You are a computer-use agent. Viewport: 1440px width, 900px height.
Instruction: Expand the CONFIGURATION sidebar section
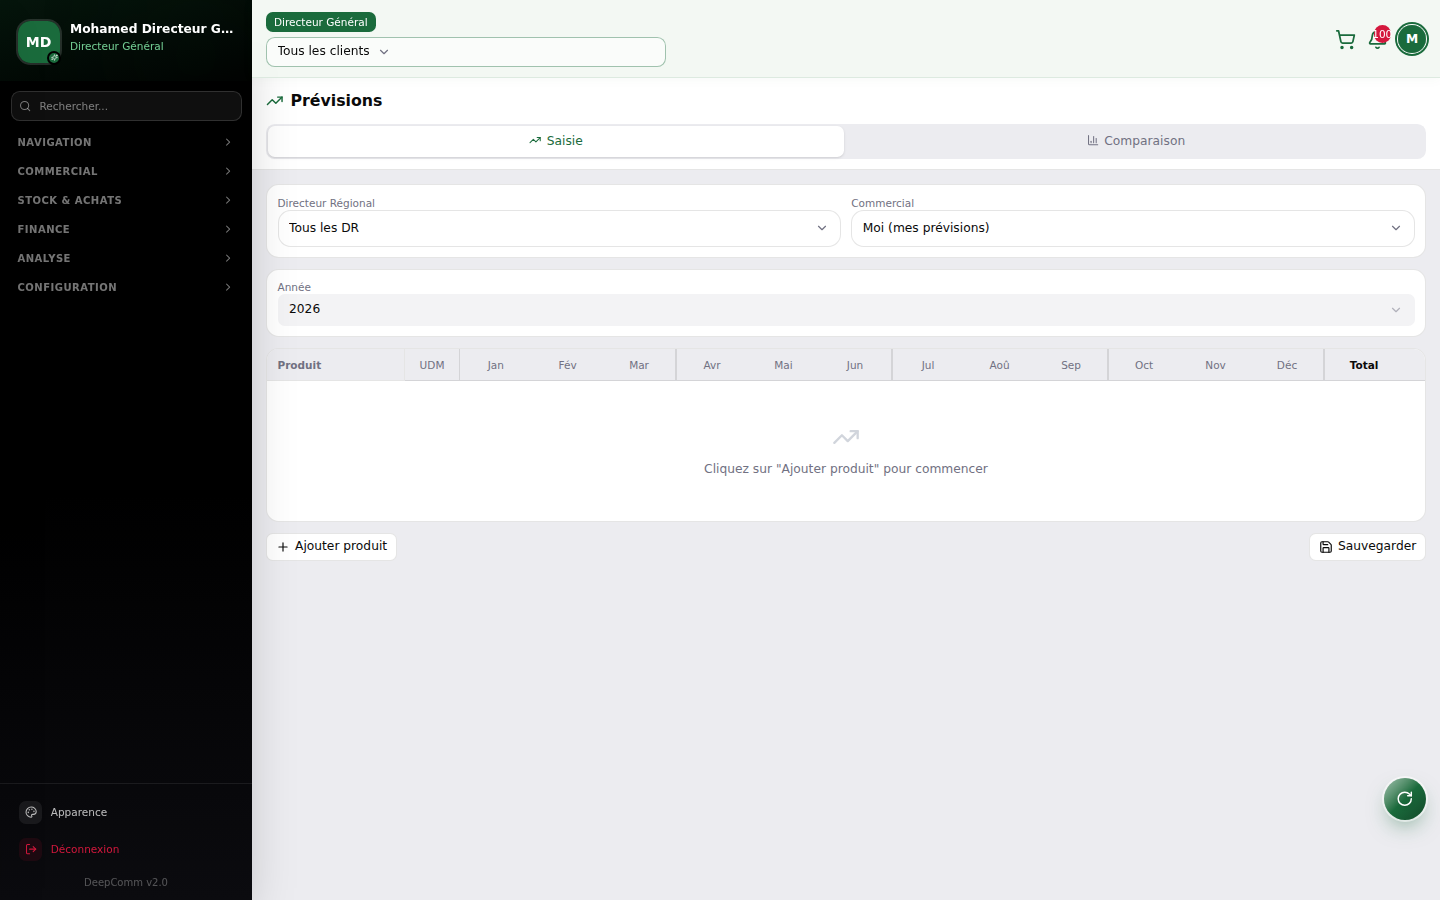point(126,287)
